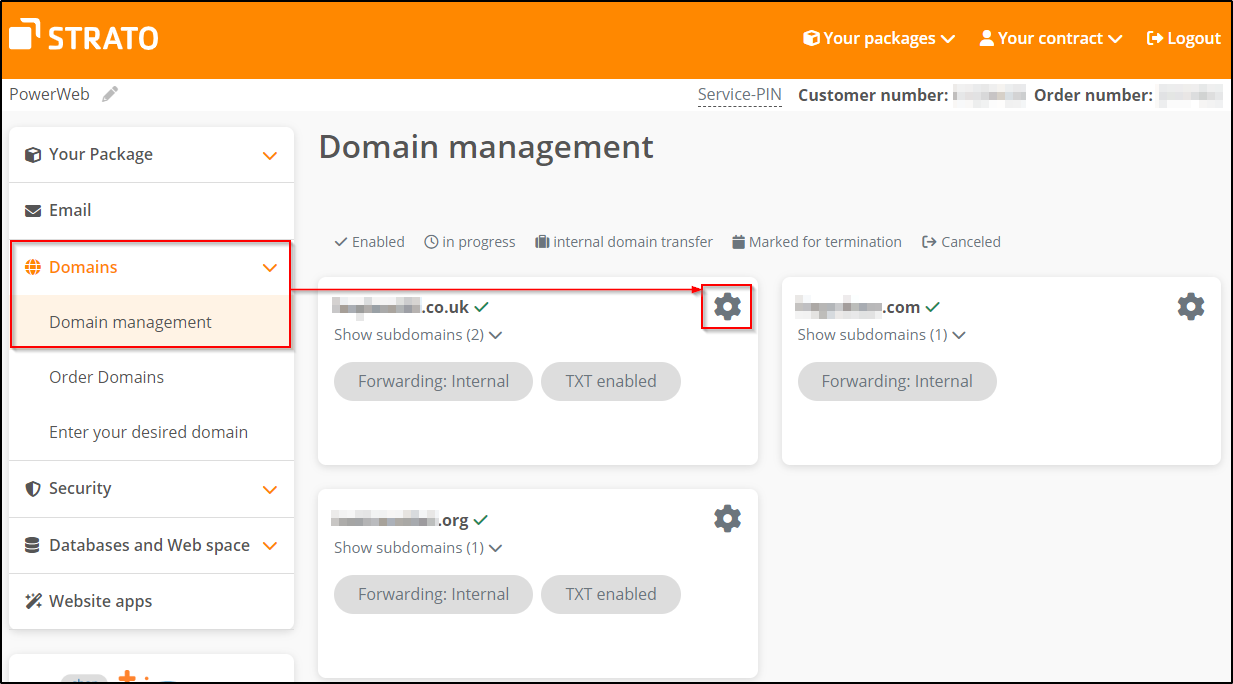Viewport: 1233px width, 684px height.
Task: Open settings gear for the .org domain
Action: coord(727,518)
